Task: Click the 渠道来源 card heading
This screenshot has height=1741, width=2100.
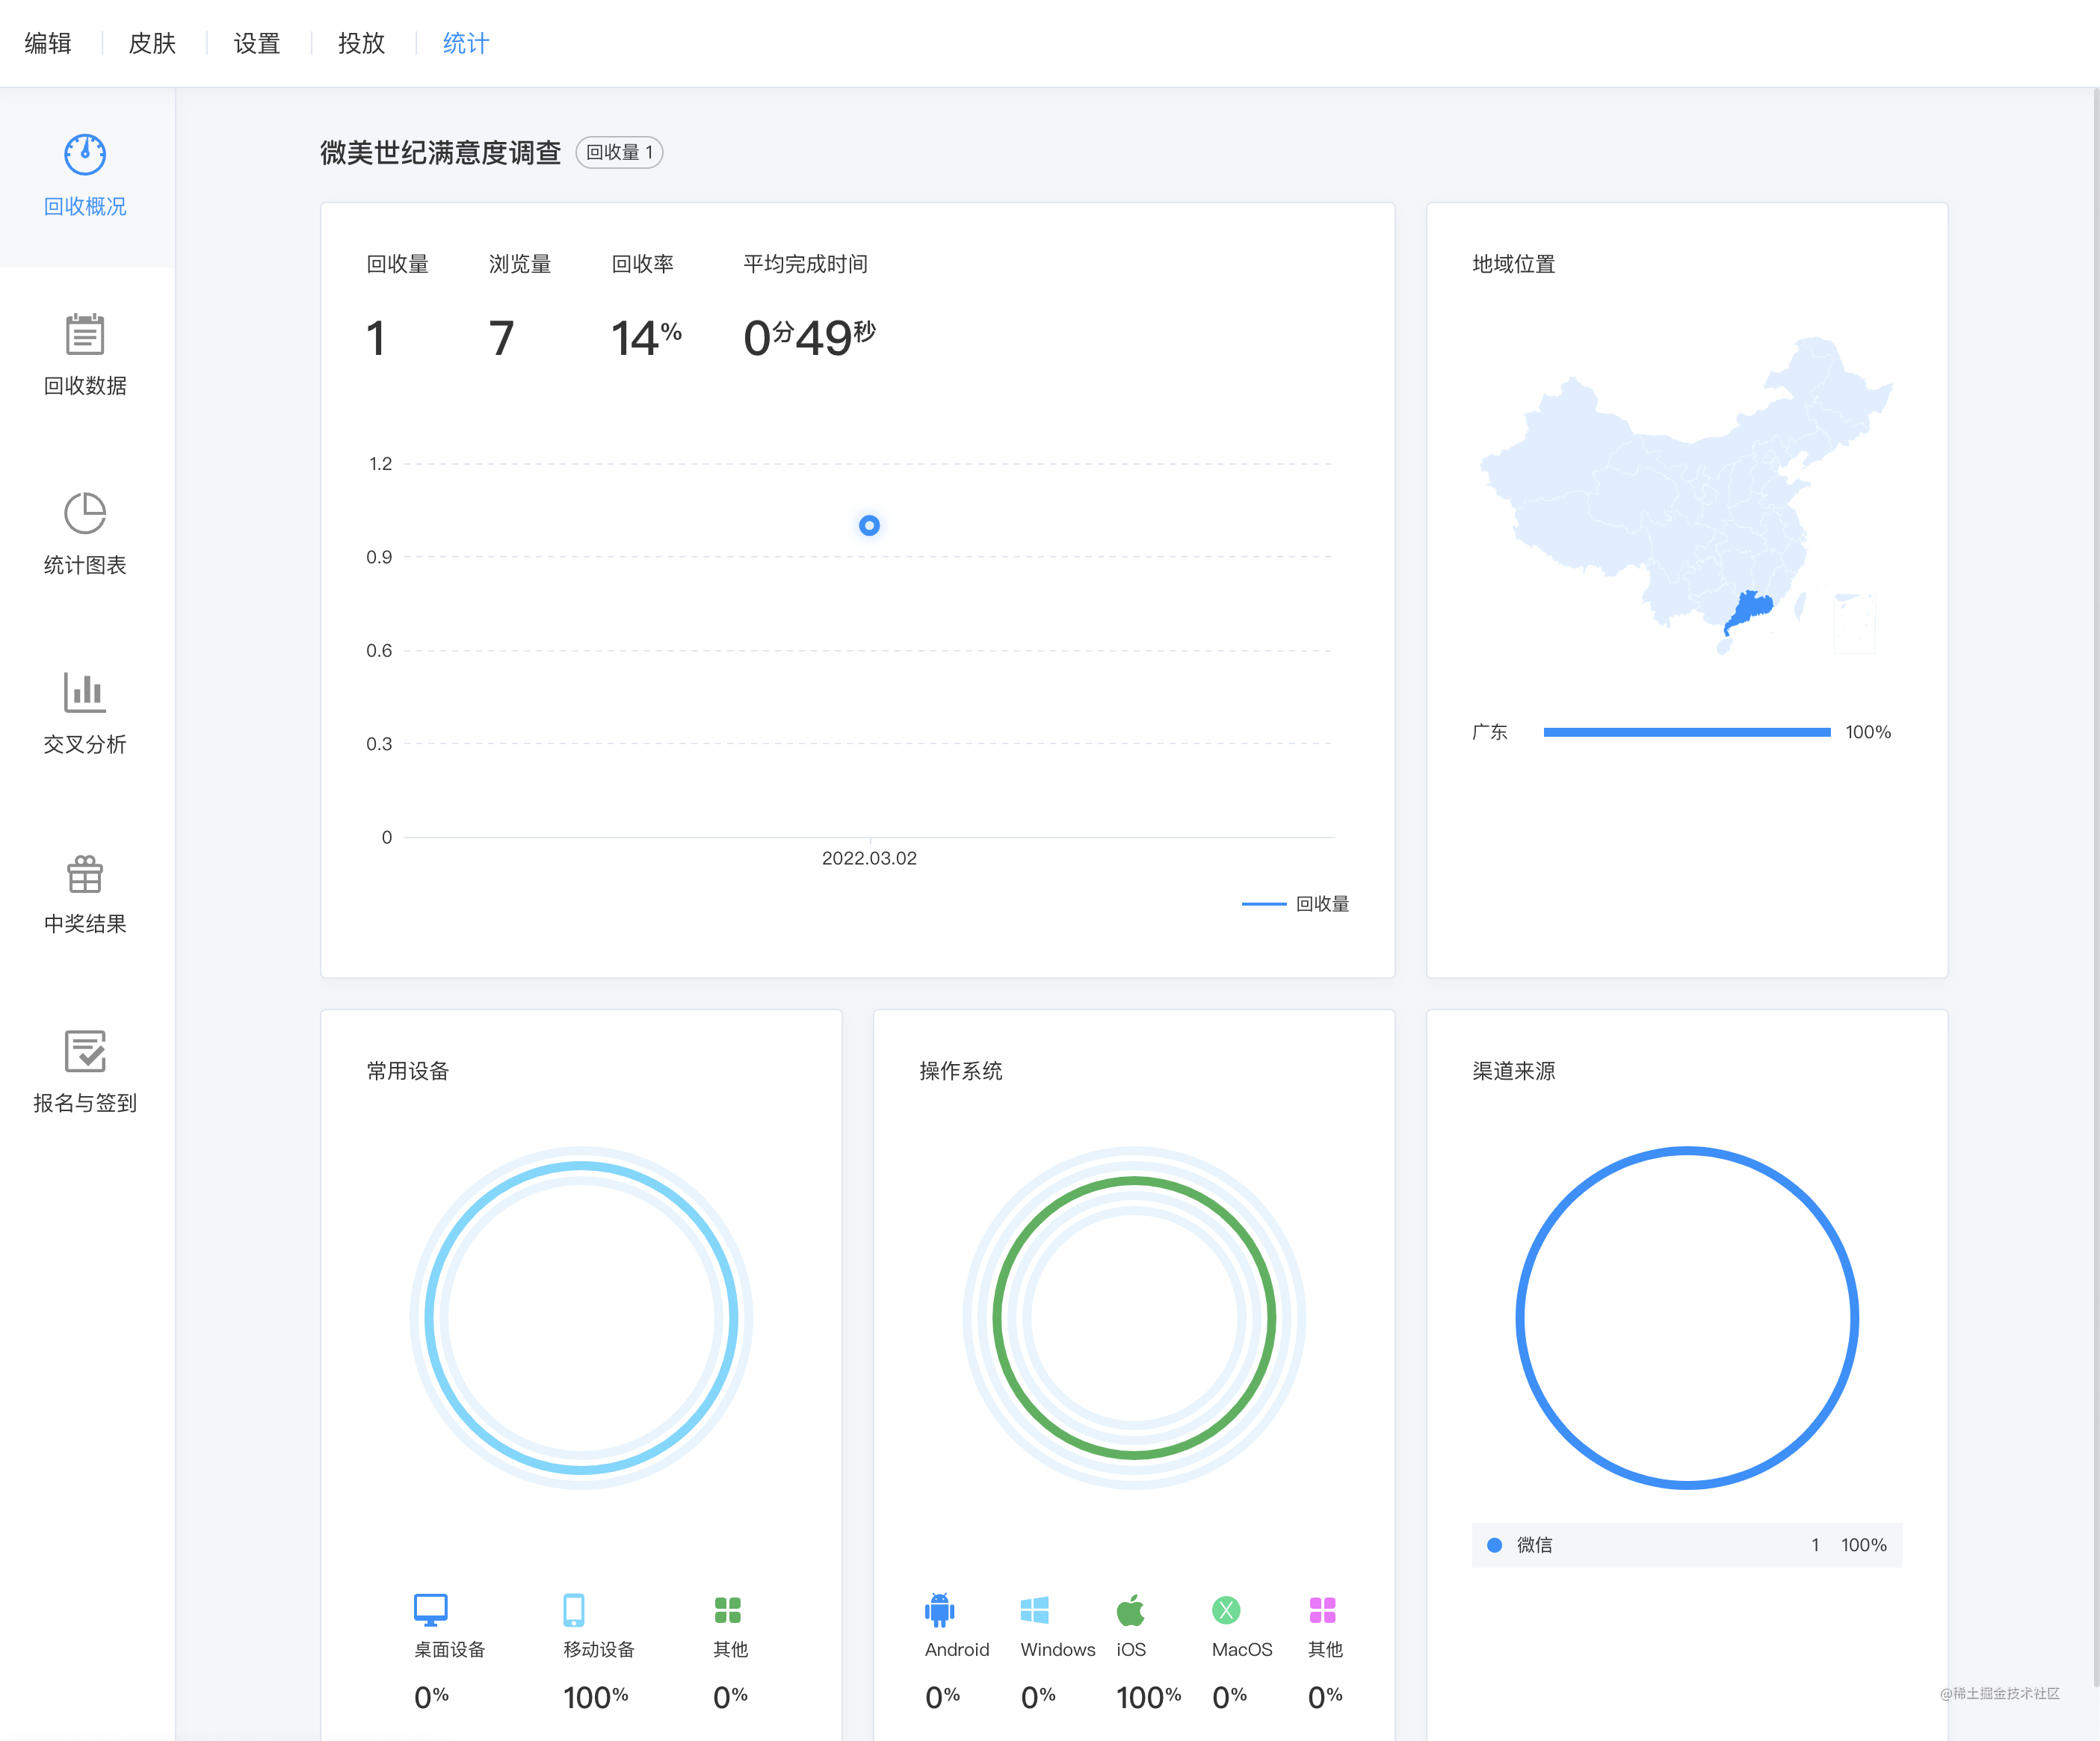Action: tap(1514, 1071)
